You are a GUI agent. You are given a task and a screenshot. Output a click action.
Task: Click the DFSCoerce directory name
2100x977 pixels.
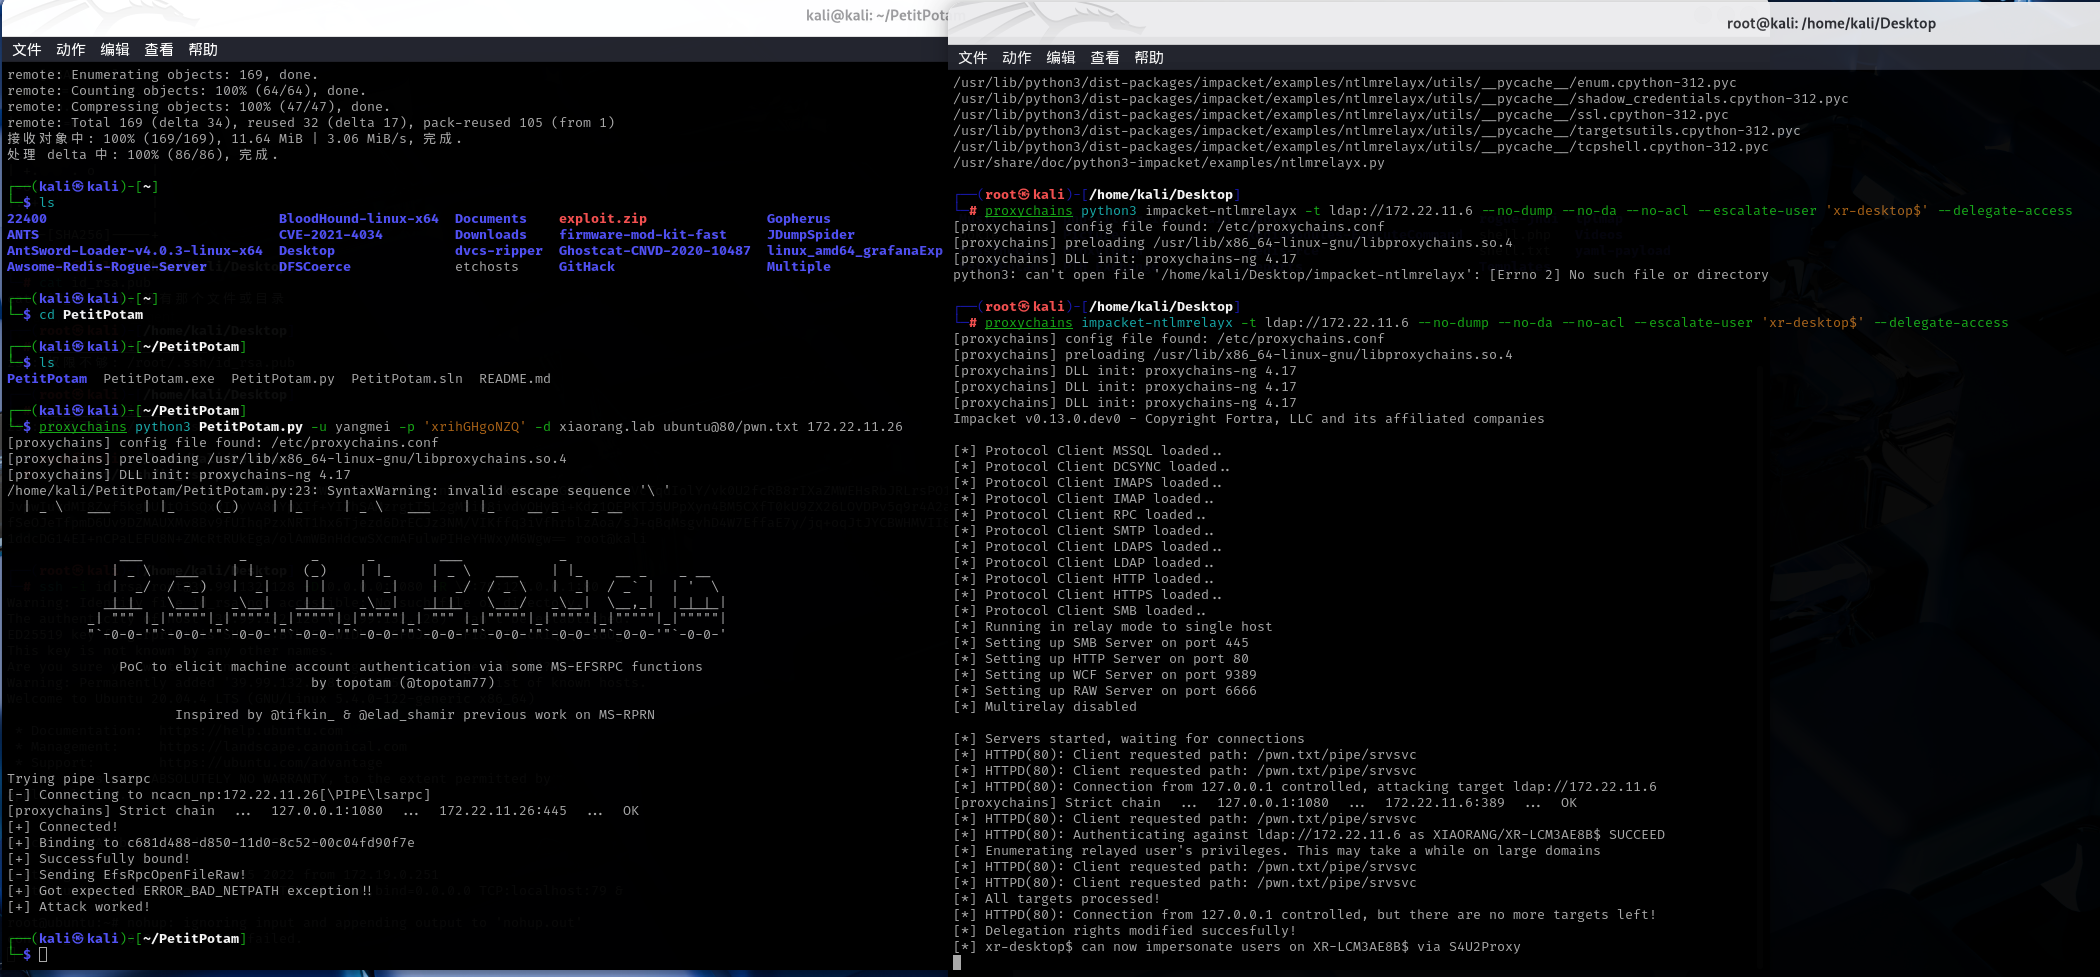point(315,267)
